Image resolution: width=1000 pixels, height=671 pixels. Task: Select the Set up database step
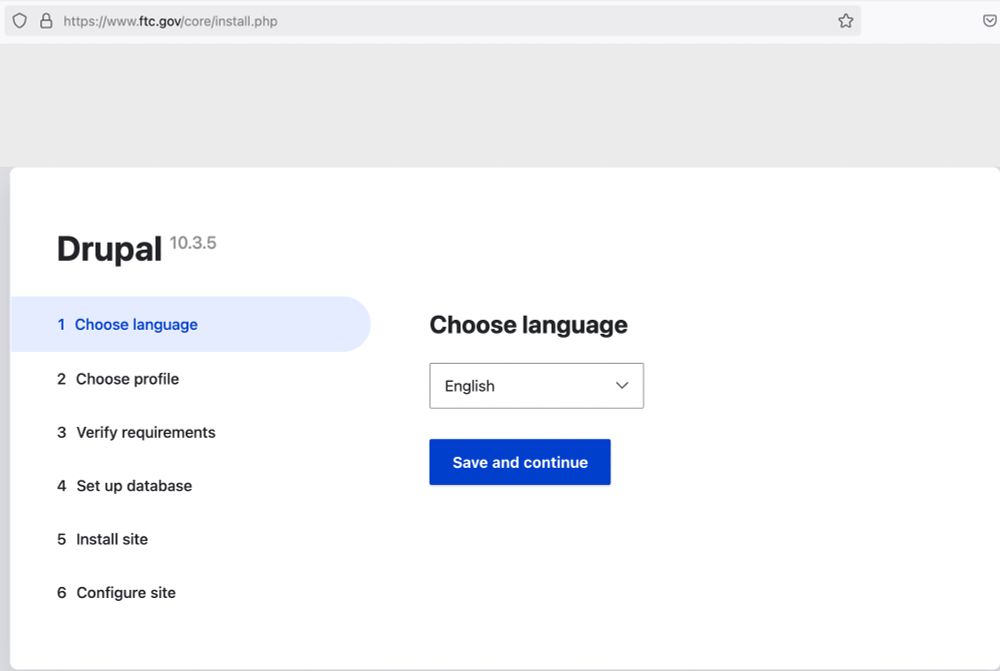coord(124,486)
